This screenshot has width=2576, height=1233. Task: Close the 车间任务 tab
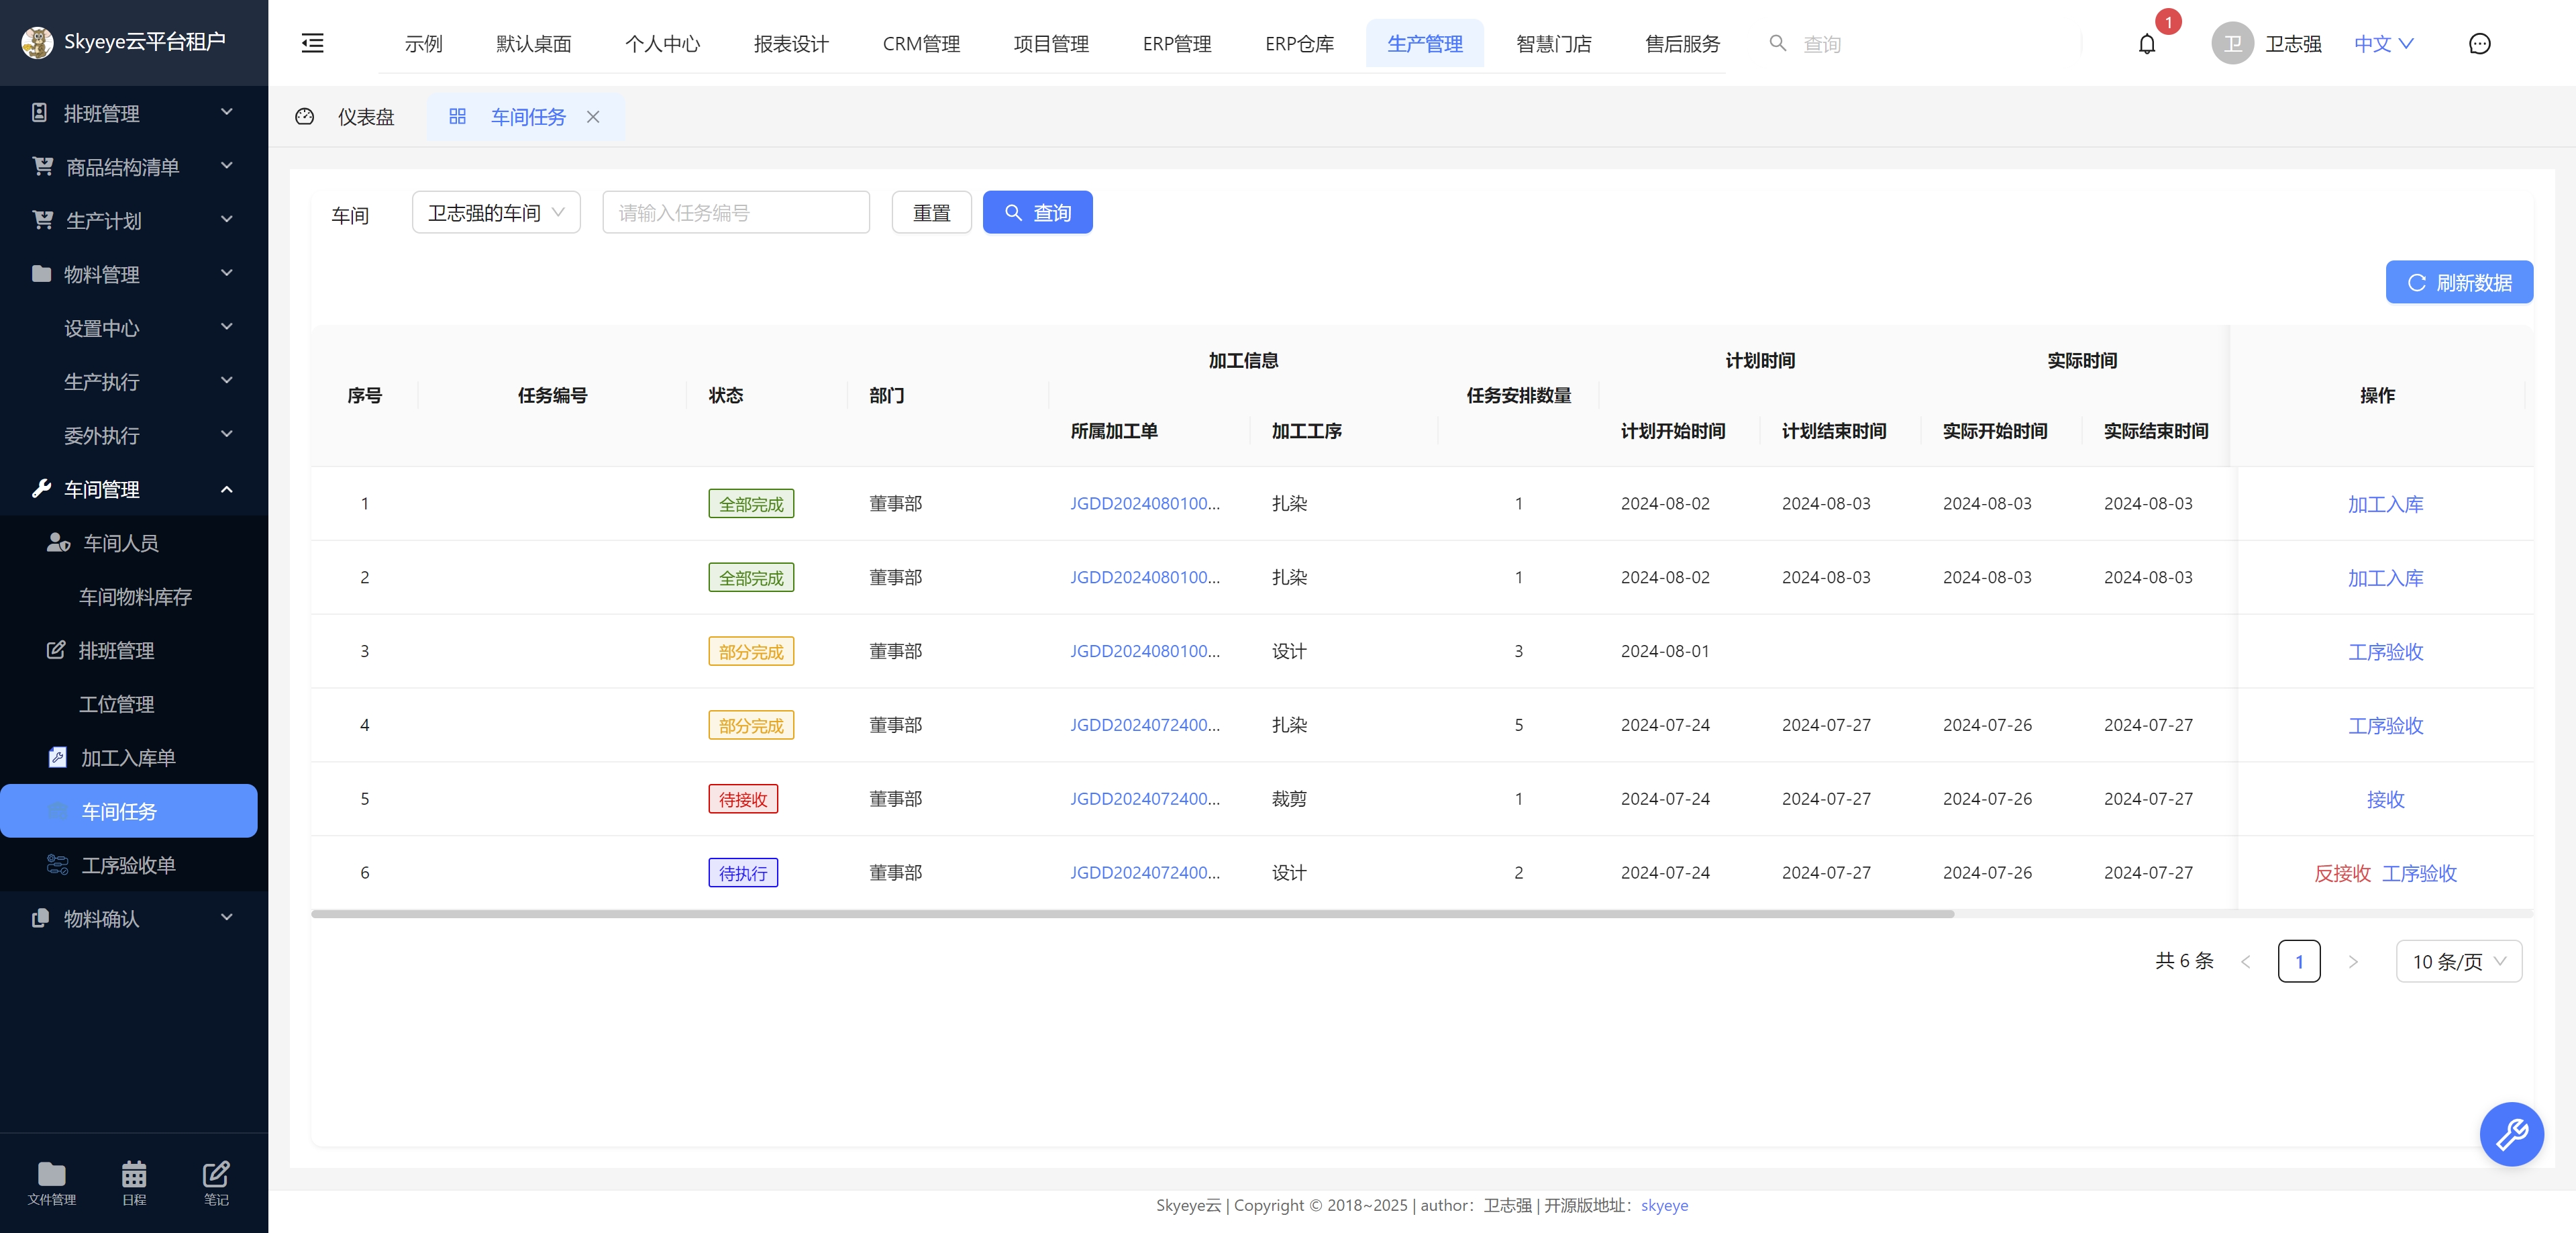(x=593, y=117)
